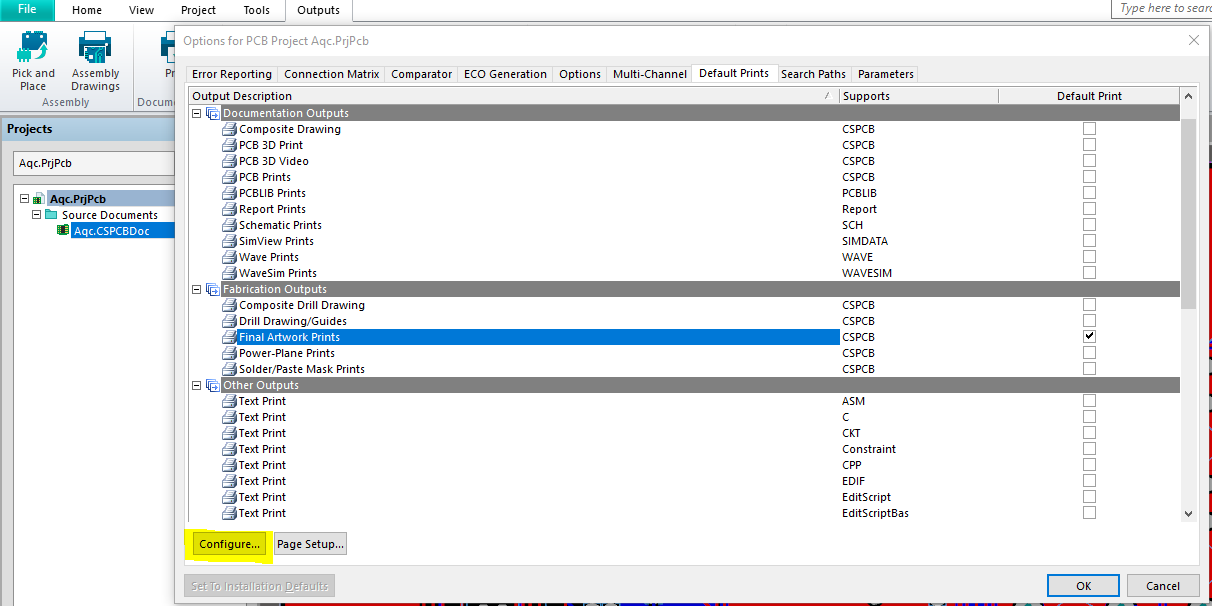Open the Search Paths tab
1212x606 pixels.
(x=813, y=74)
